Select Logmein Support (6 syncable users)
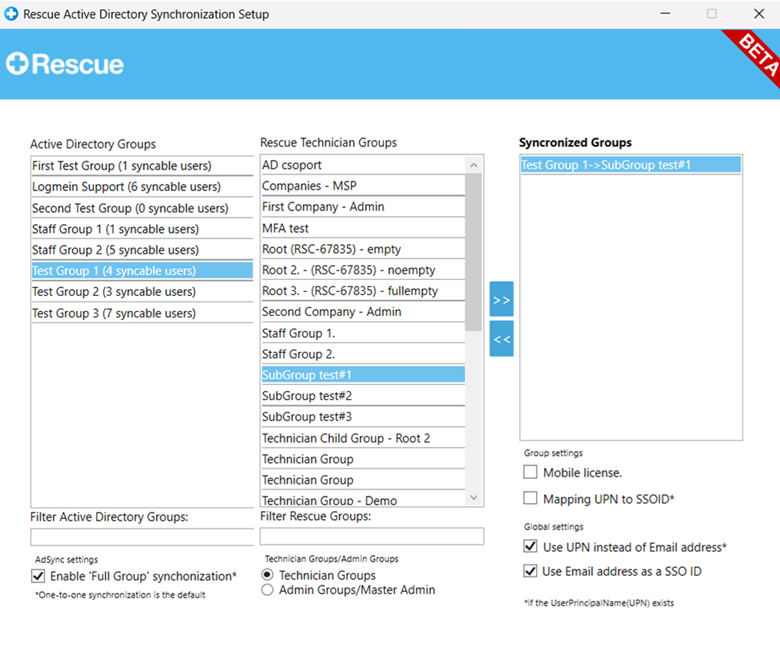Screen dimensions: 780x651 click(x=142, y=186)
